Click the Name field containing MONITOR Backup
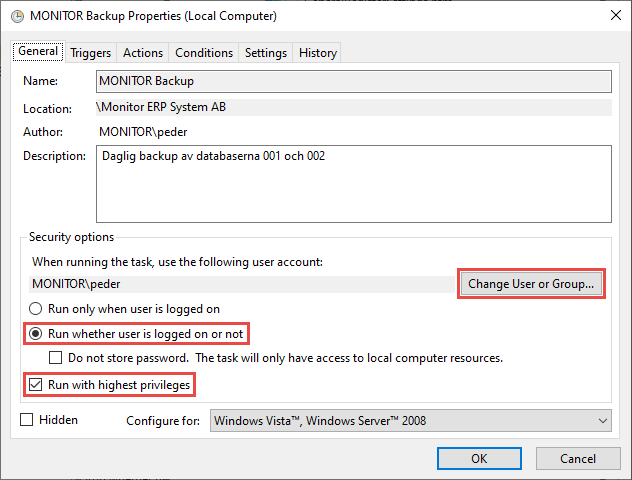The image size is (632, 480). (x=353, y=81)
